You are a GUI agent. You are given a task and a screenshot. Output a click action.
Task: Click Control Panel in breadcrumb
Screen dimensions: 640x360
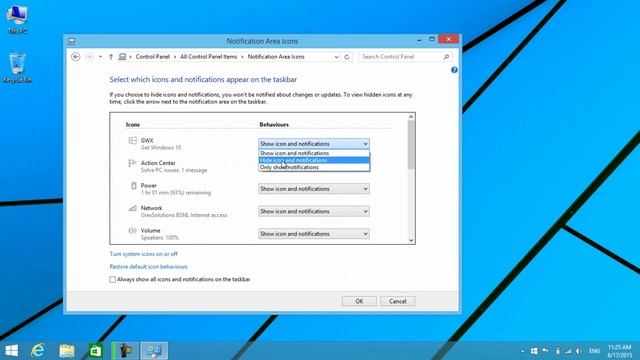(153, 57)
